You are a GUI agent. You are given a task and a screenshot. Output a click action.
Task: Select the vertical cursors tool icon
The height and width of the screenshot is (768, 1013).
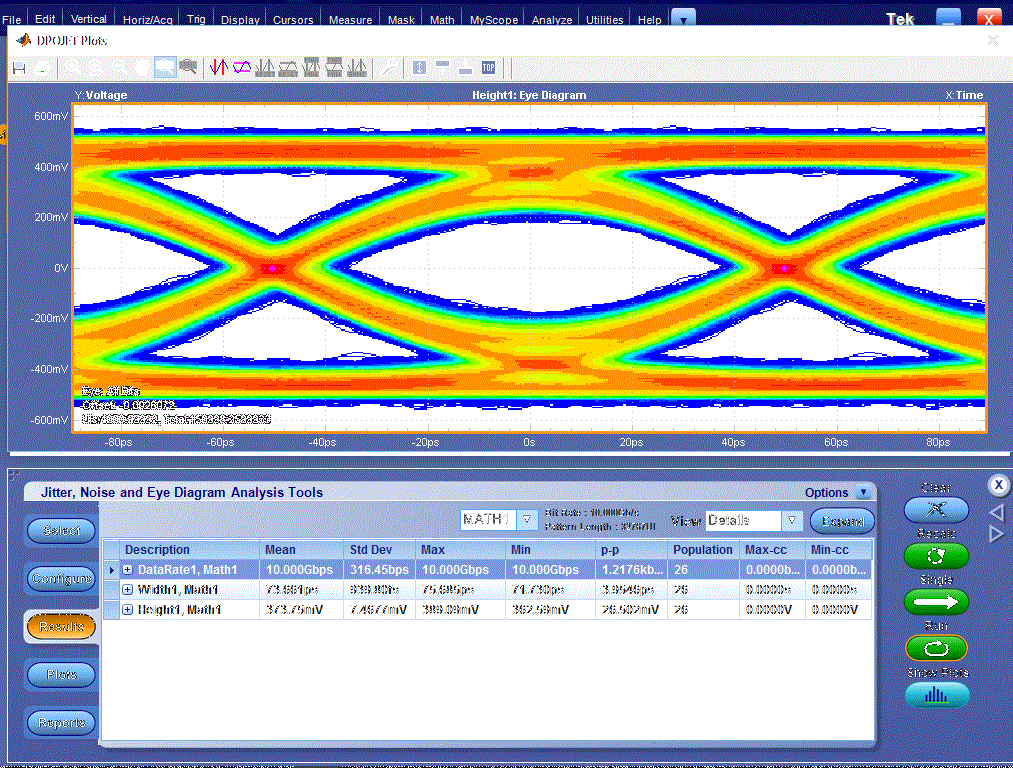(218, 67)
